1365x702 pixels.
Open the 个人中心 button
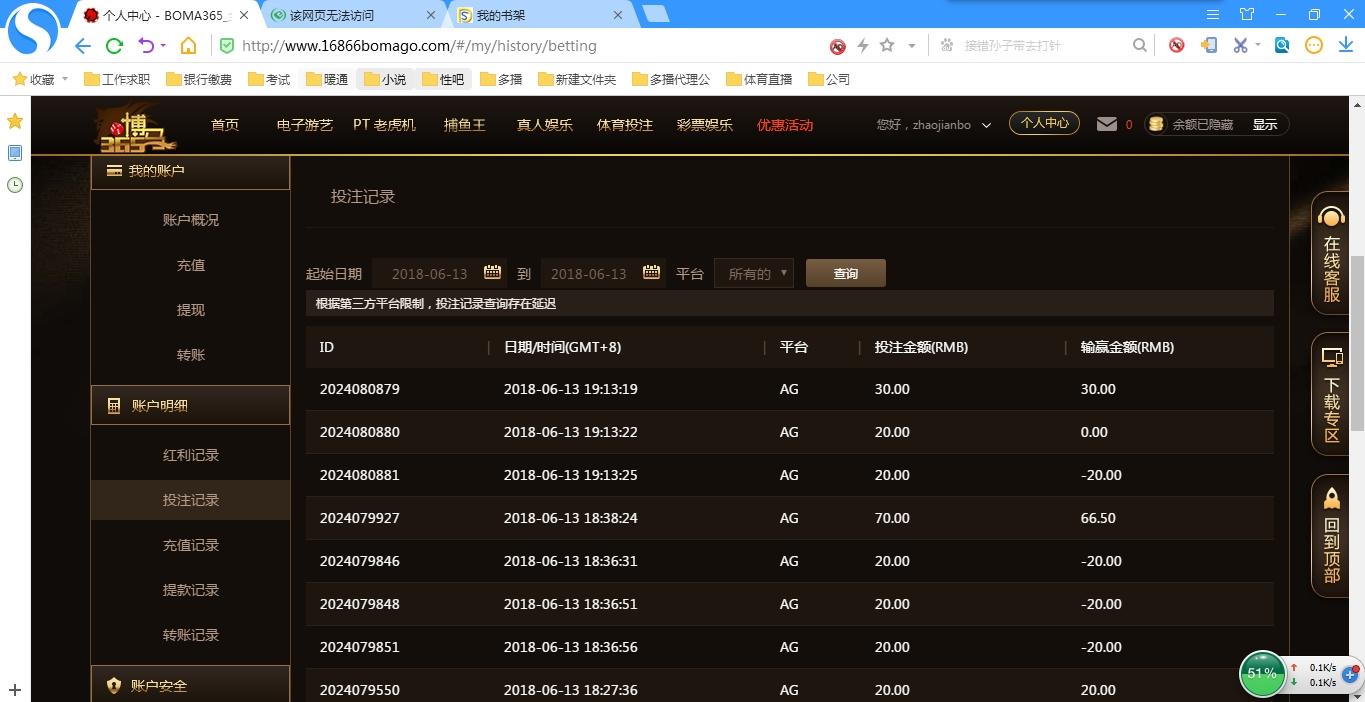point(1044,123)
